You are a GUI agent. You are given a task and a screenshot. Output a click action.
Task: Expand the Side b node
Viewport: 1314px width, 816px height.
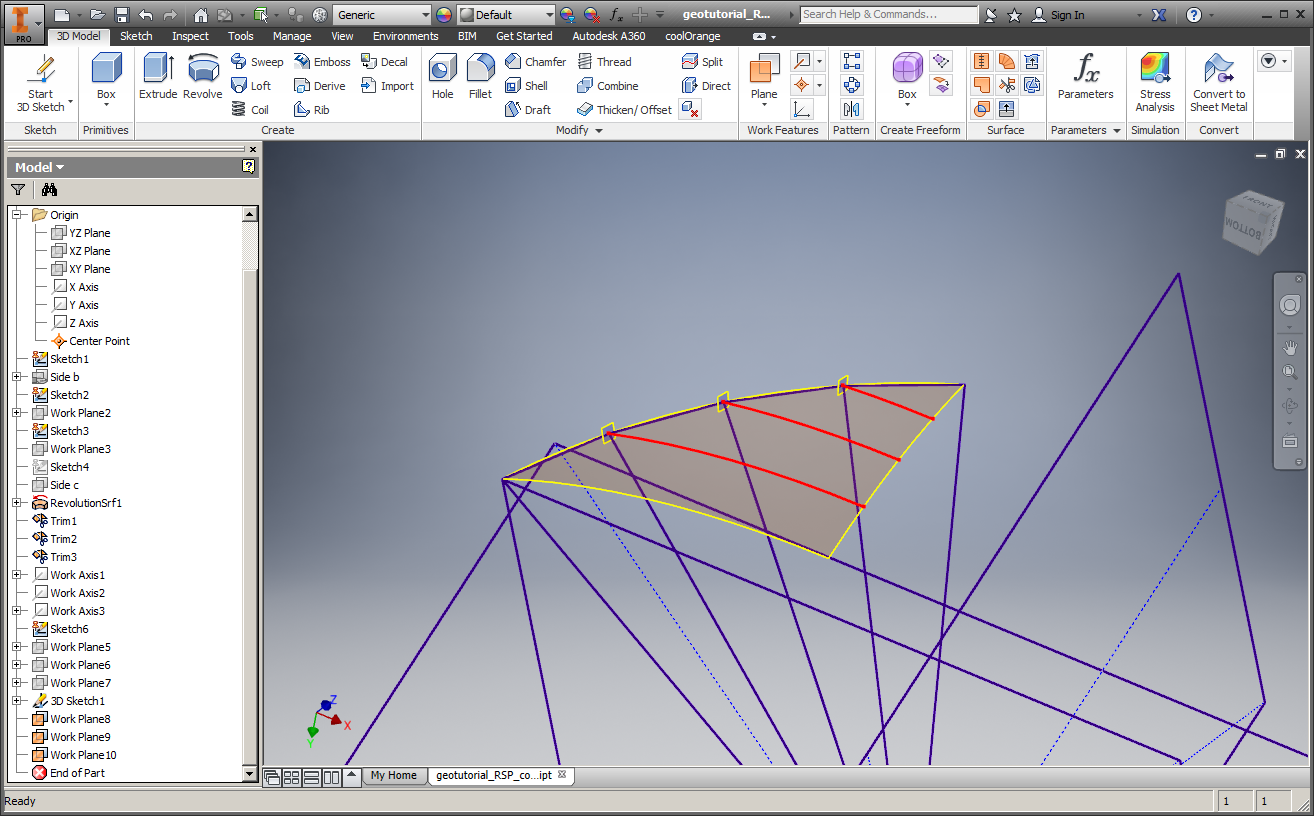pyautogui.click(x=17, y=377)
